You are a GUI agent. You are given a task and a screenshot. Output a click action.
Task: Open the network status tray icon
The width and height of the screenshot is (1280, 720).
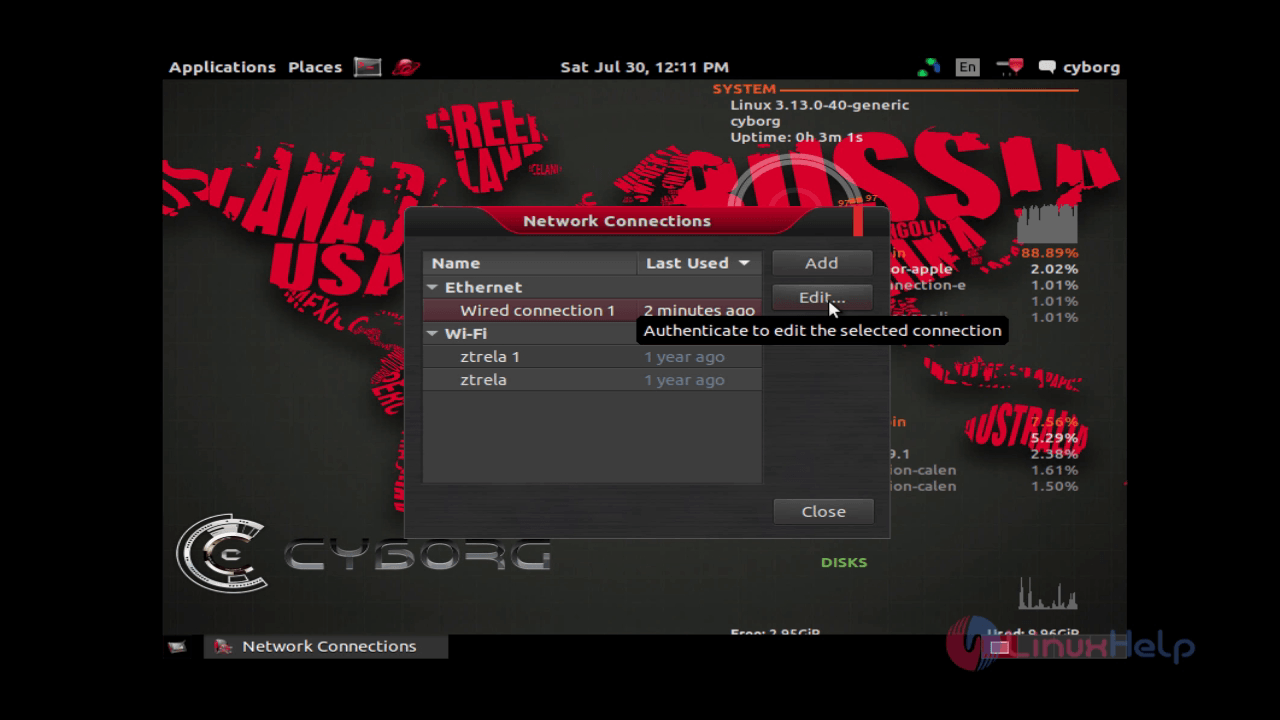coord(1011,67)
